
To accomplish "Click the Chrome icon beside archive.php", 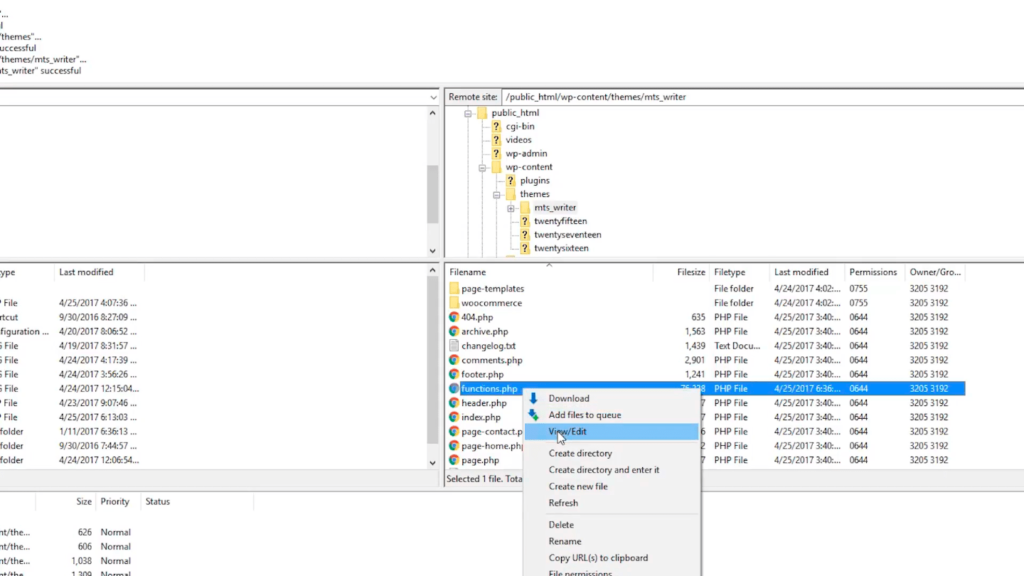I will 454,331.
